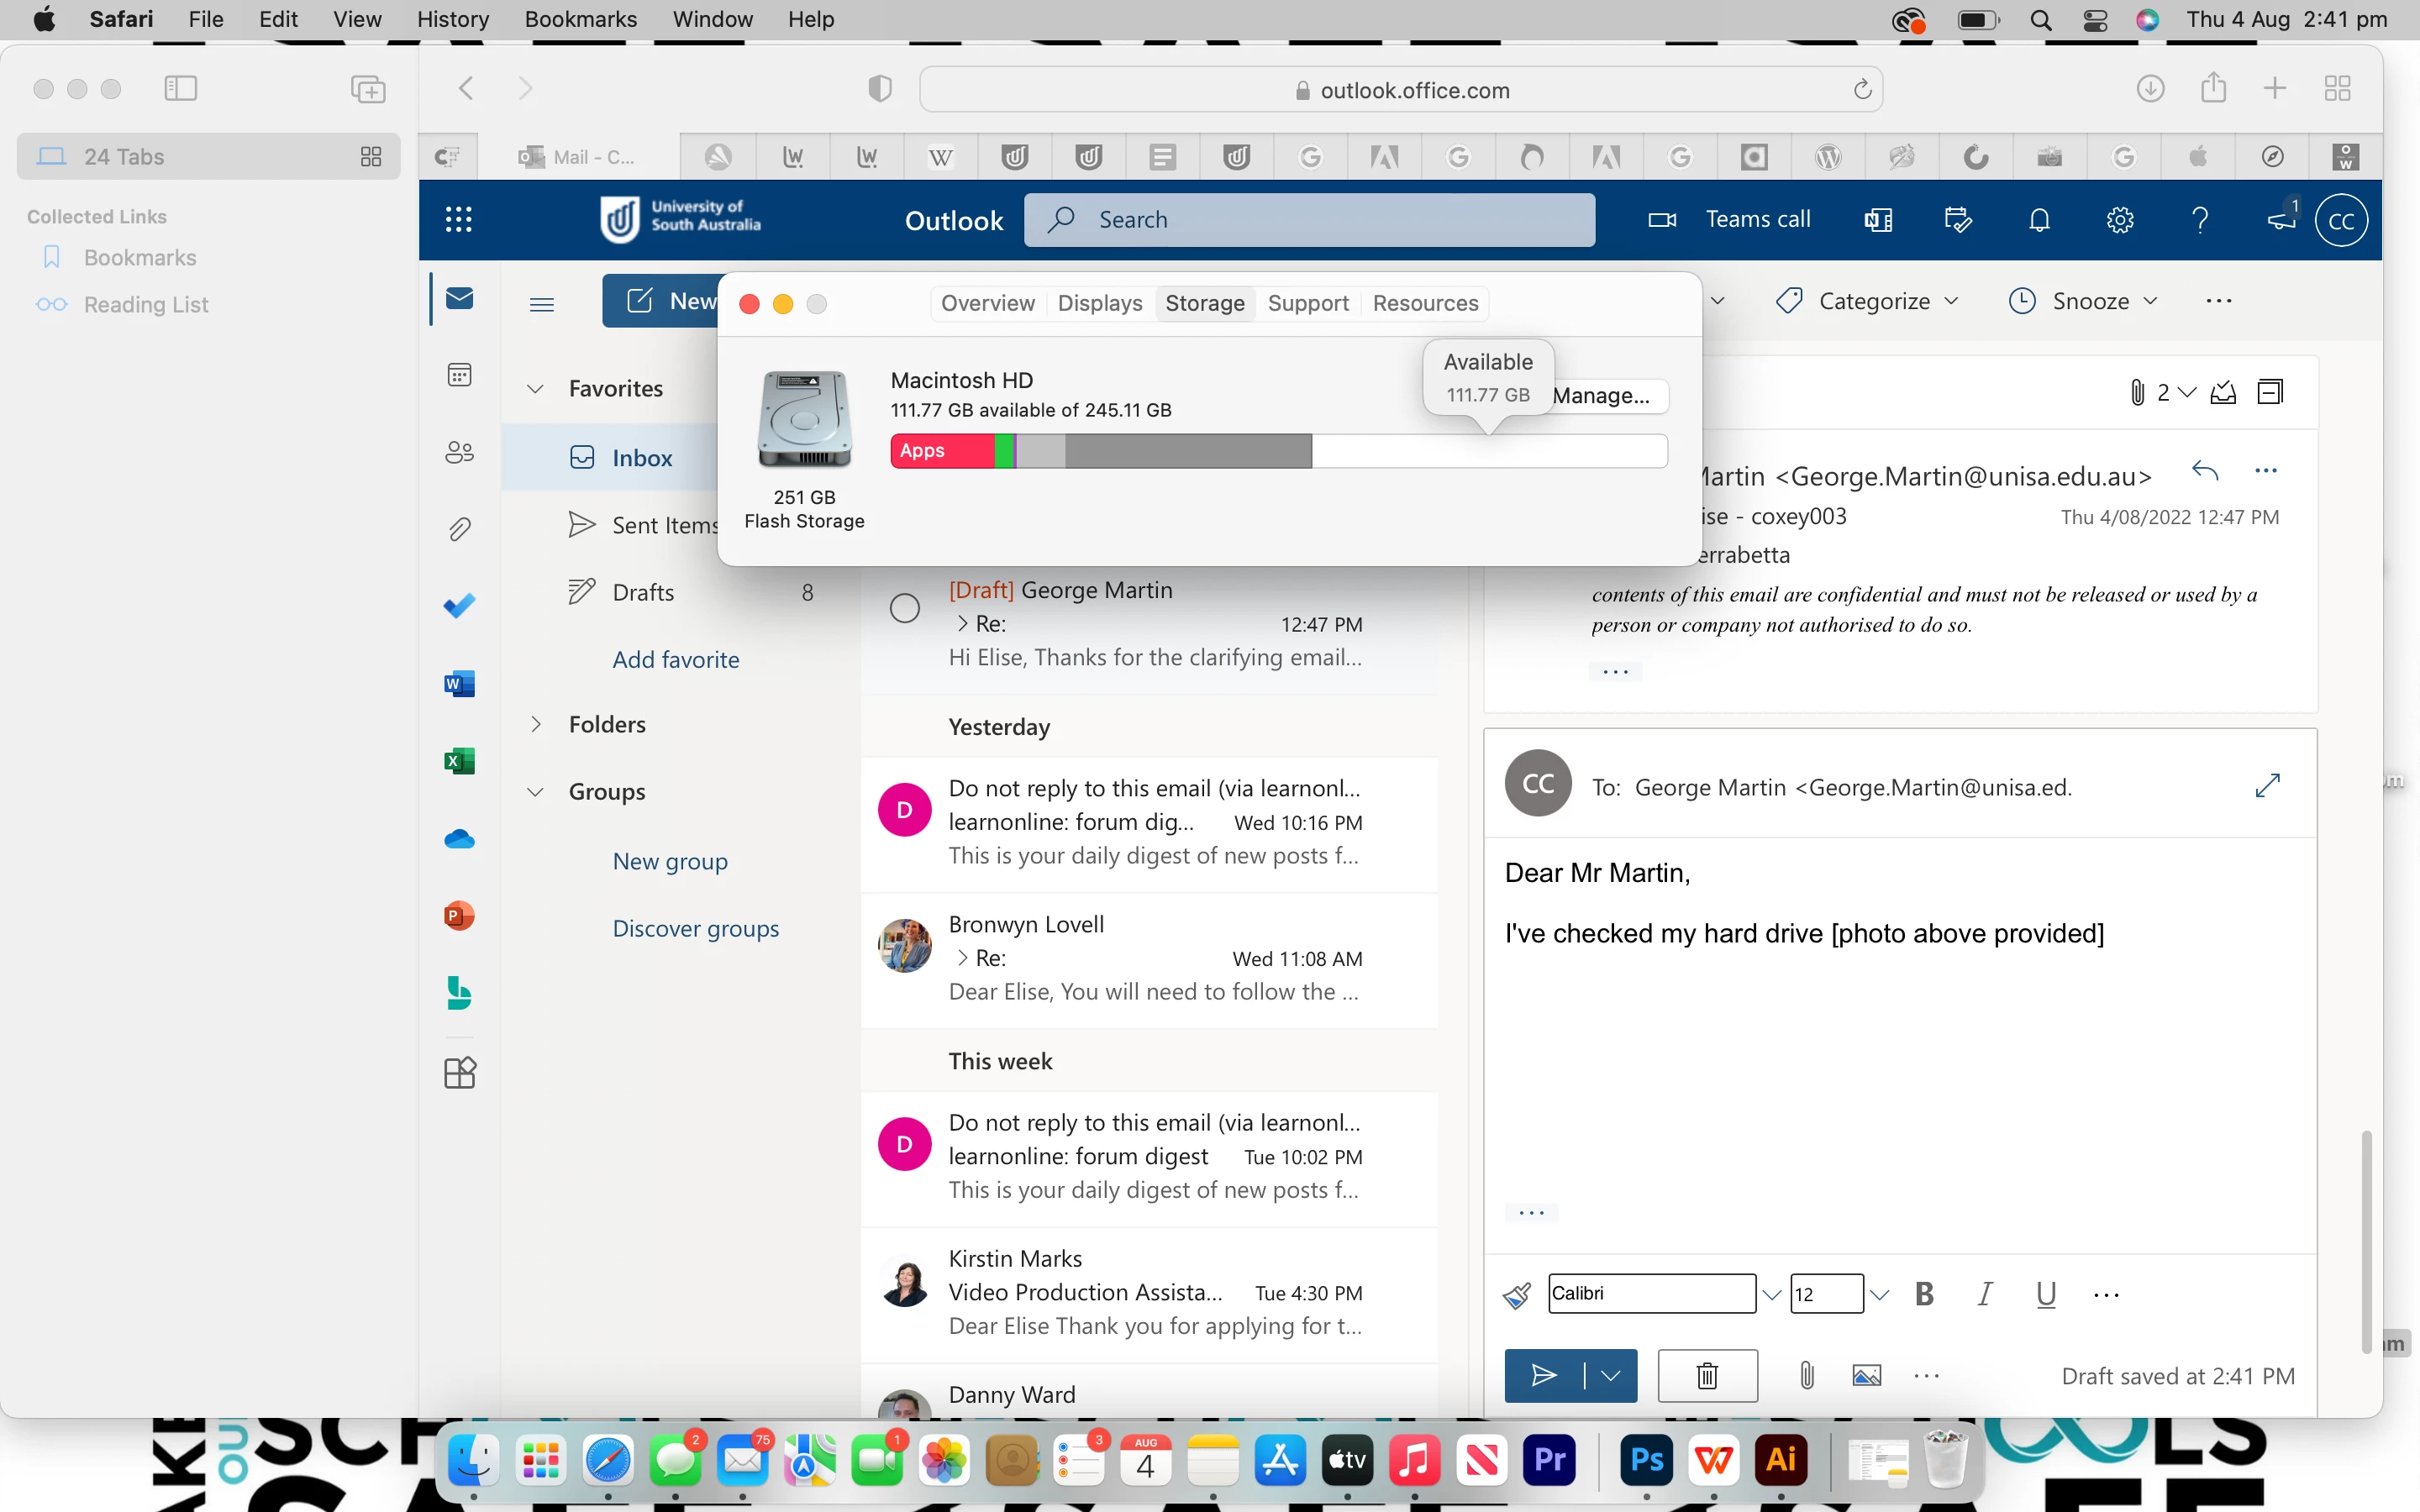
Task: Toggle underline formatting in compose
Action: (2046, 1294)
